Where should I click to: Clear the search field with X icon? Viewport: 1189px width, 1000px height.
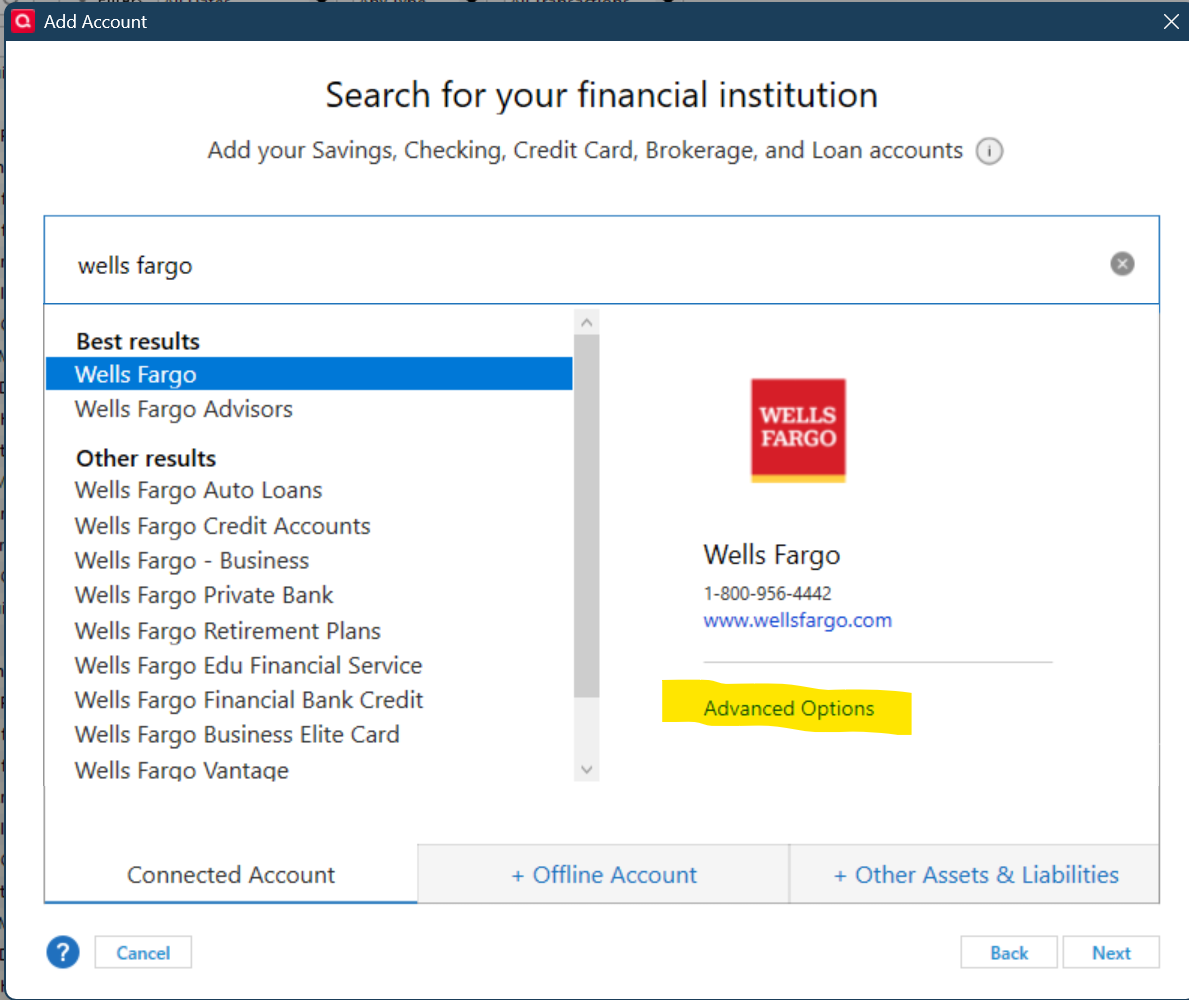(1122, 263)
